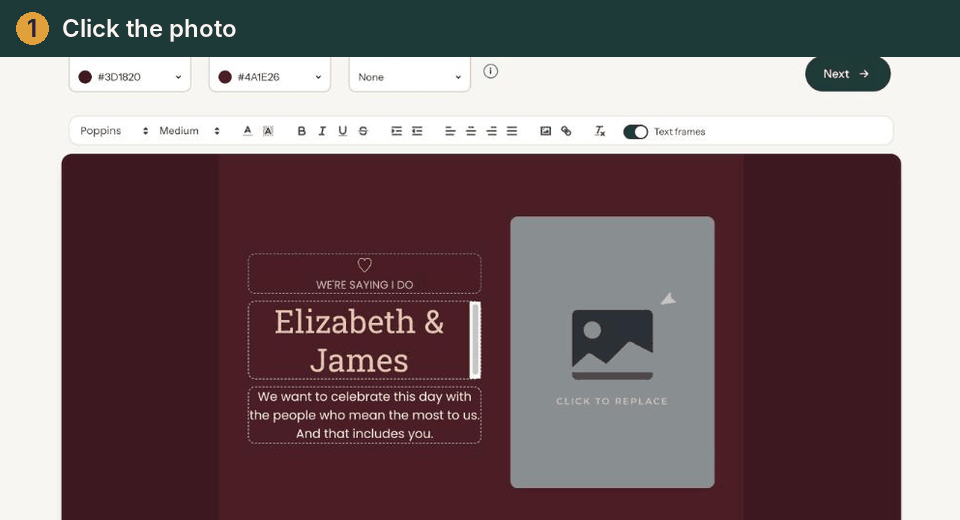960x520 pixels.
Task: Click the 'We want to celebrate' paragraph
Action: [x=364, y=415]
